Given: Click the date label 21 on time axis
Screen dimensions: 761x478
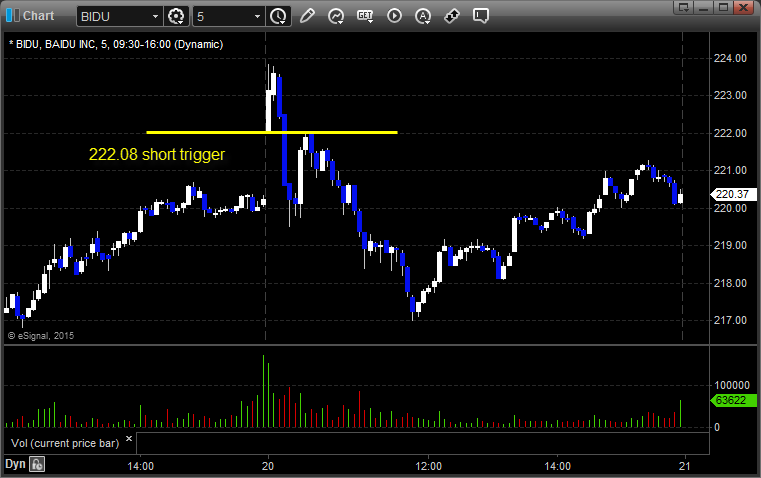Looking at the screenshot, I should [x=684, y=466].
